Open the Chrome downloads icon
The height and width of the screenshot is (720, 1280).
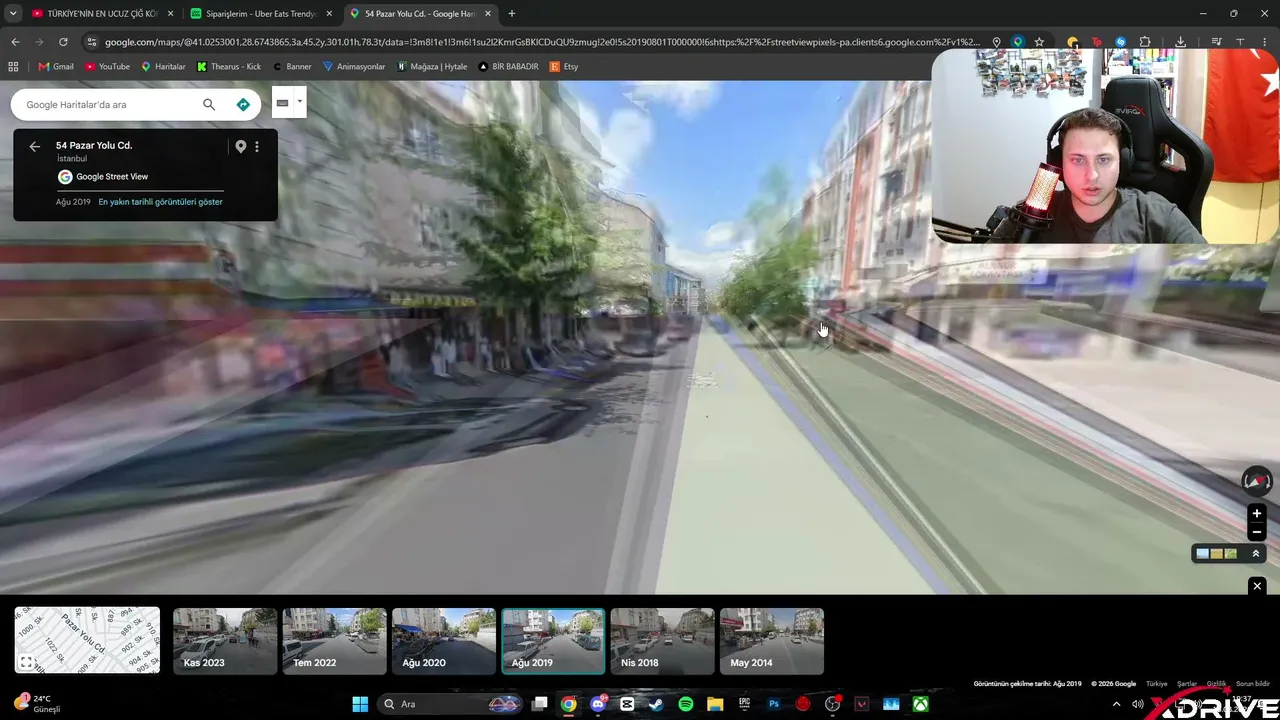coord(1181,42)
